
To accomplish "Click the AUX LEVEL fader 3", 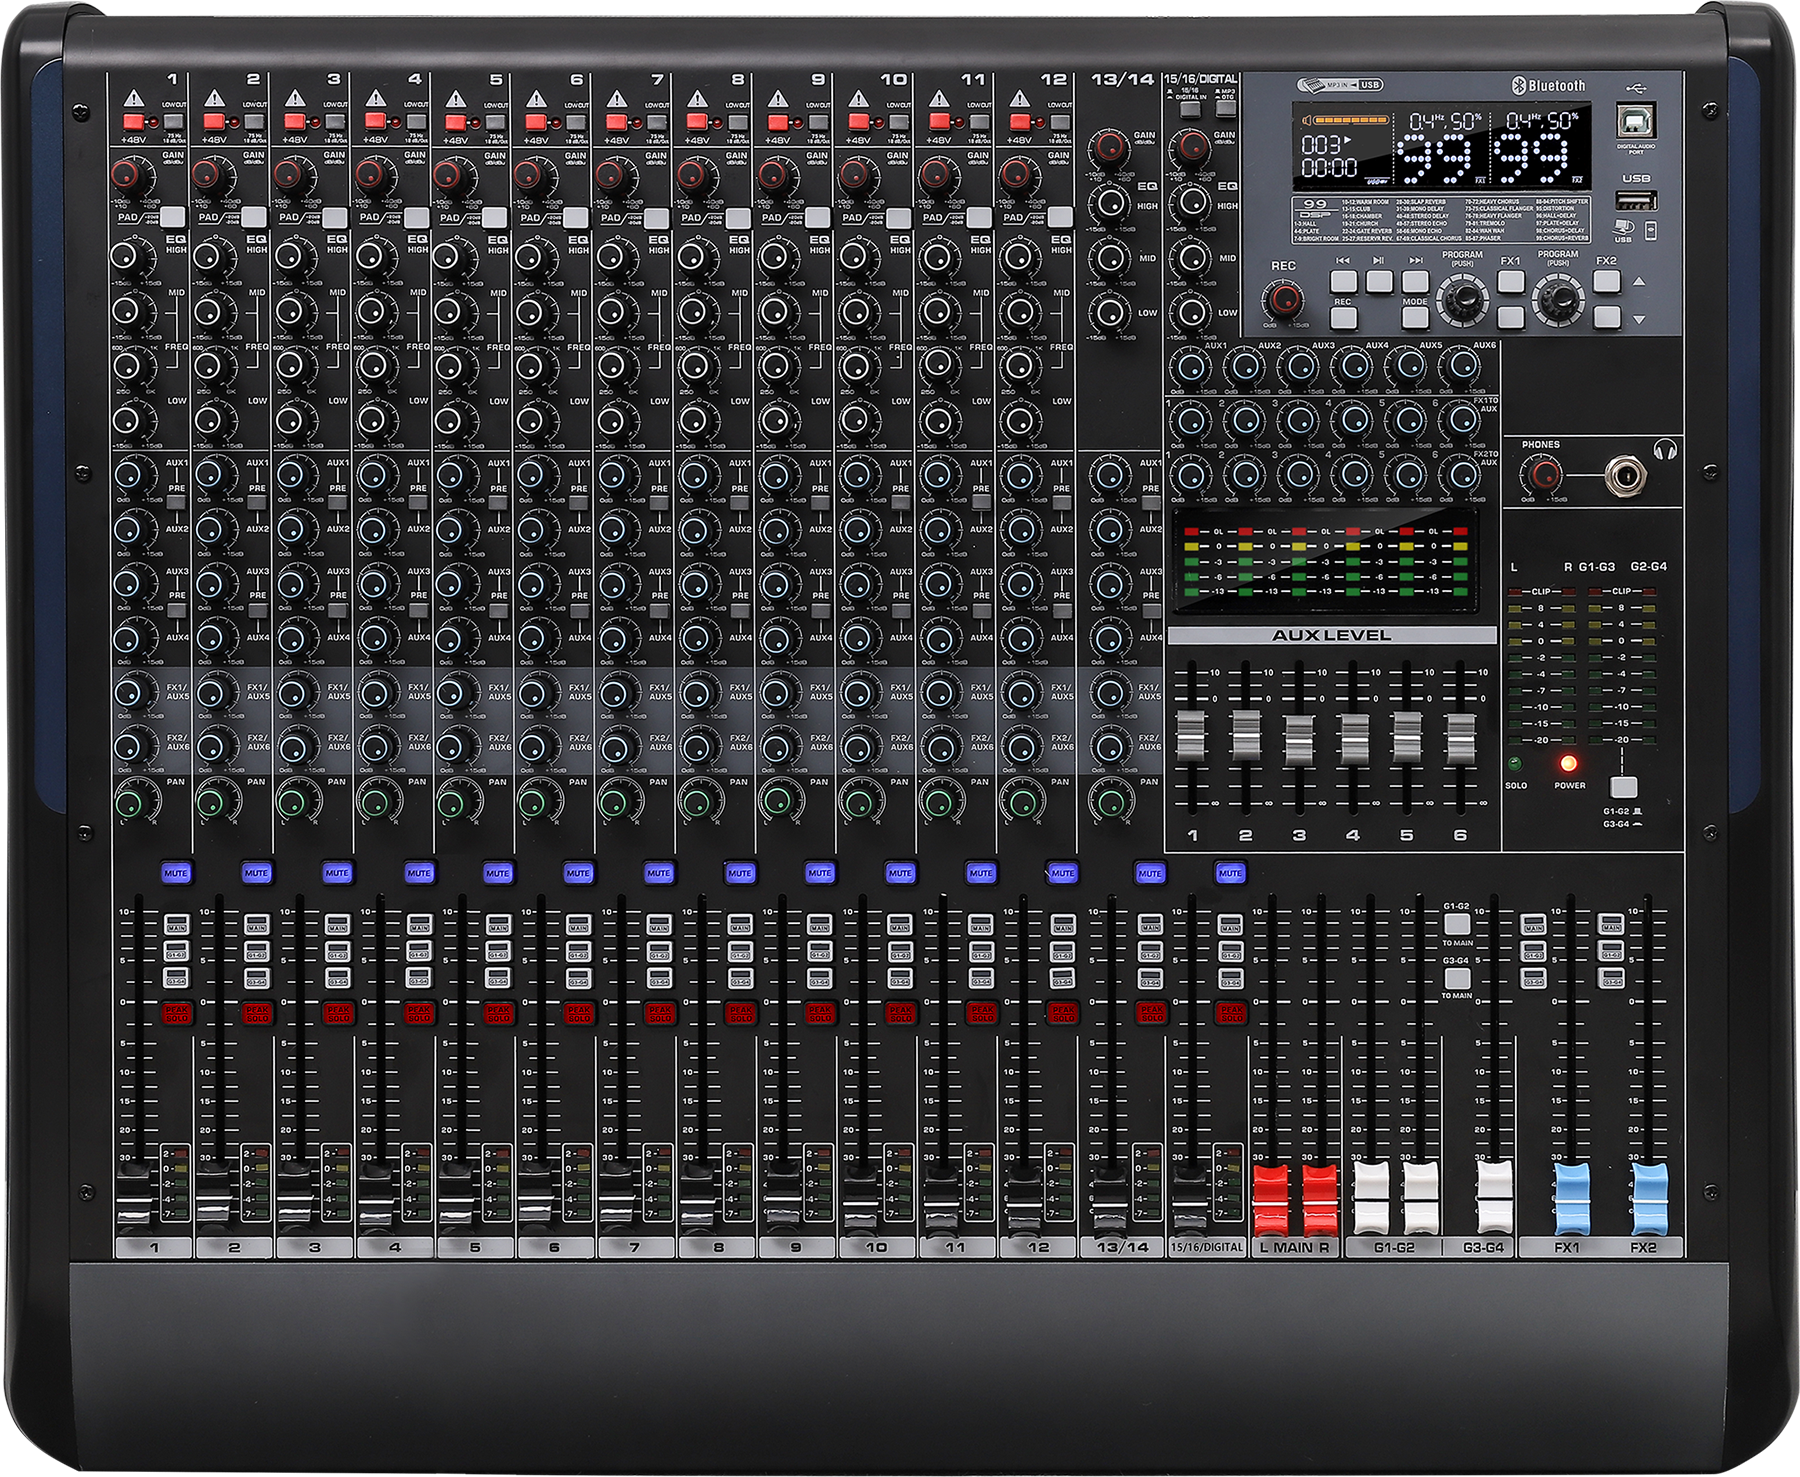I will click(1299, 738).
